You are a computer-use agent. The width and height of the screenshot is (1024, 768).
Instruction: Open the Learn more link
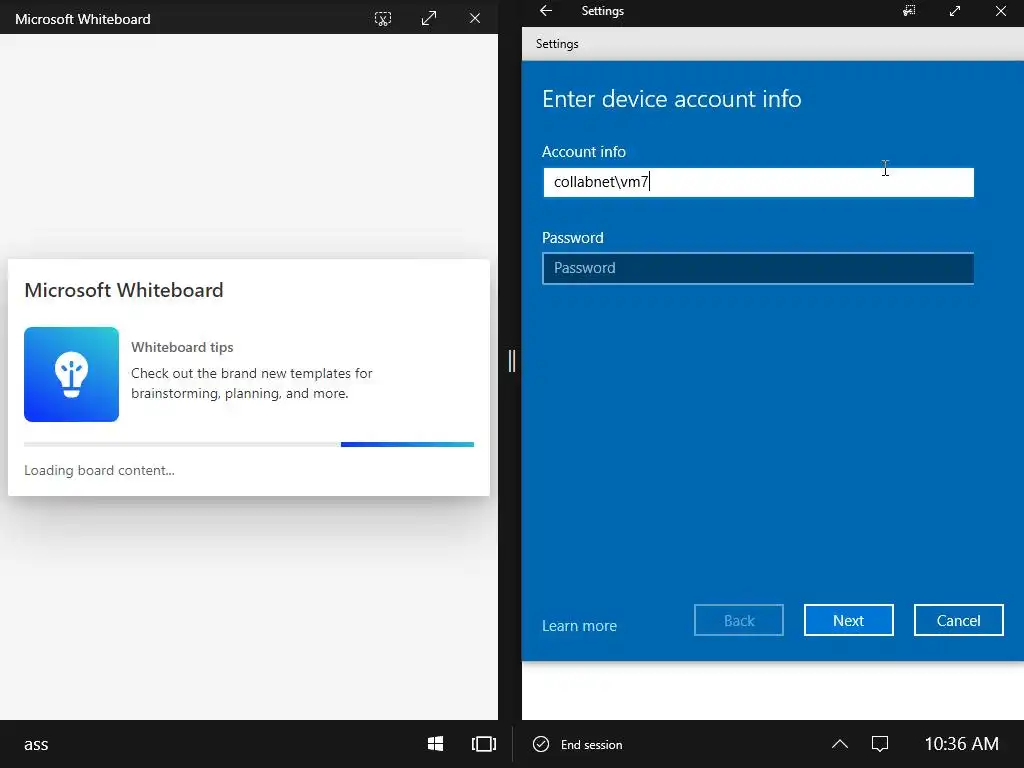point(579,626)
